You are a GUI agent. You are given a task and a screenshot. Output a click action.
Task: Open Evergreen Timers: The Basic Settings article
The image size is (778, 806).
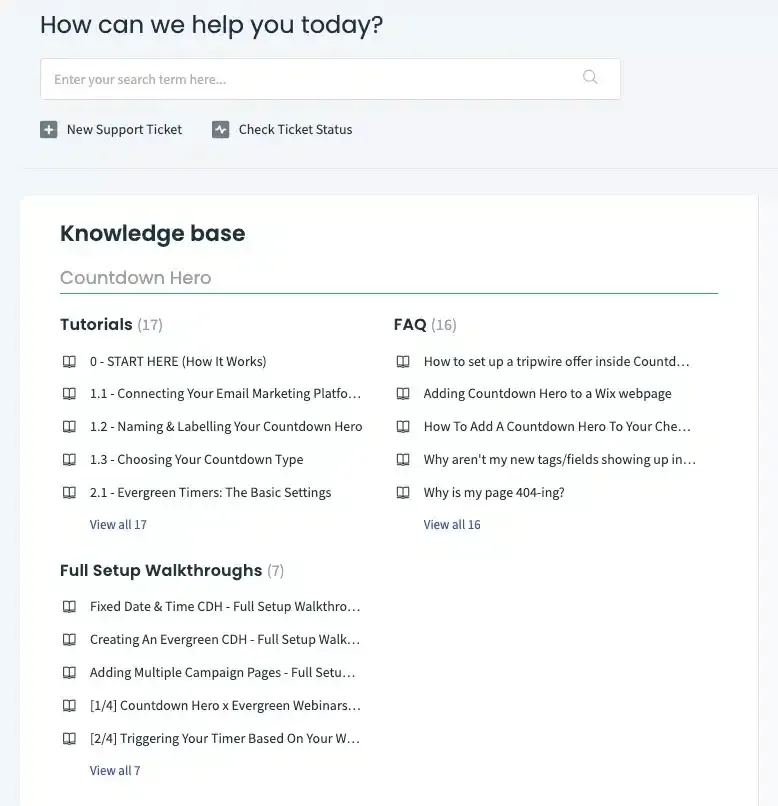[211, 492]
